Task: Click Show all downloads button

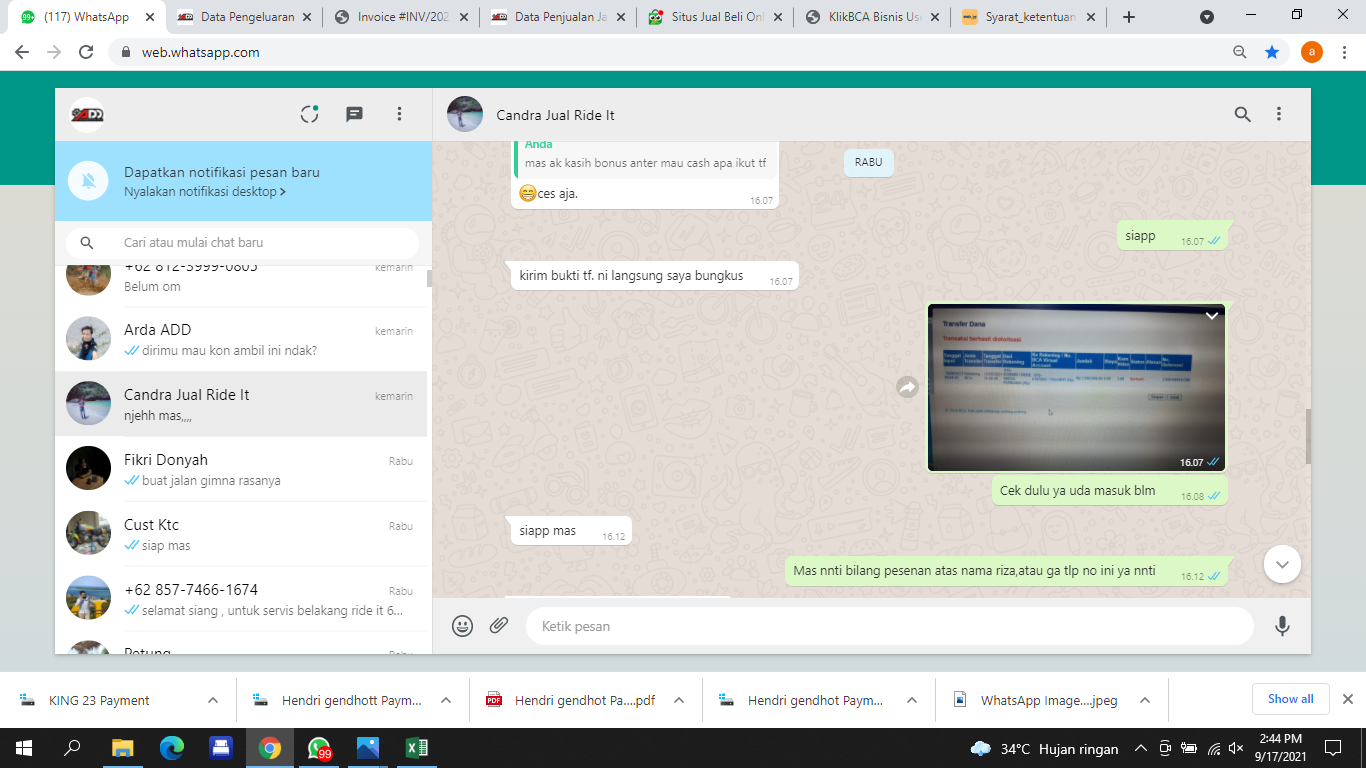Action: tap(1290, 699)
